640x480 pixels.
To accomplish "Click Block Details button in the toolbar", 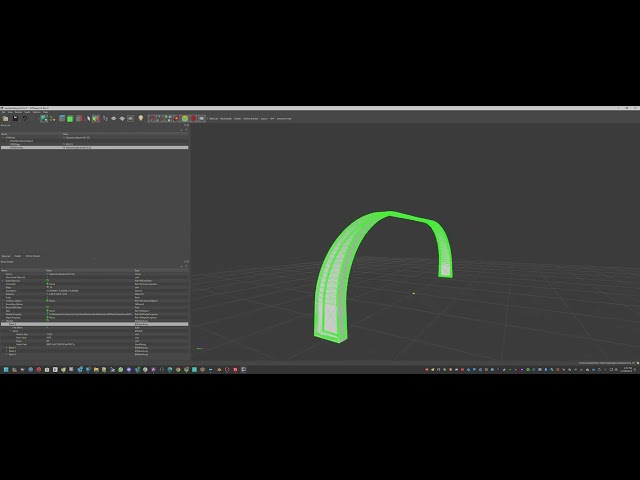I will 226,118.
